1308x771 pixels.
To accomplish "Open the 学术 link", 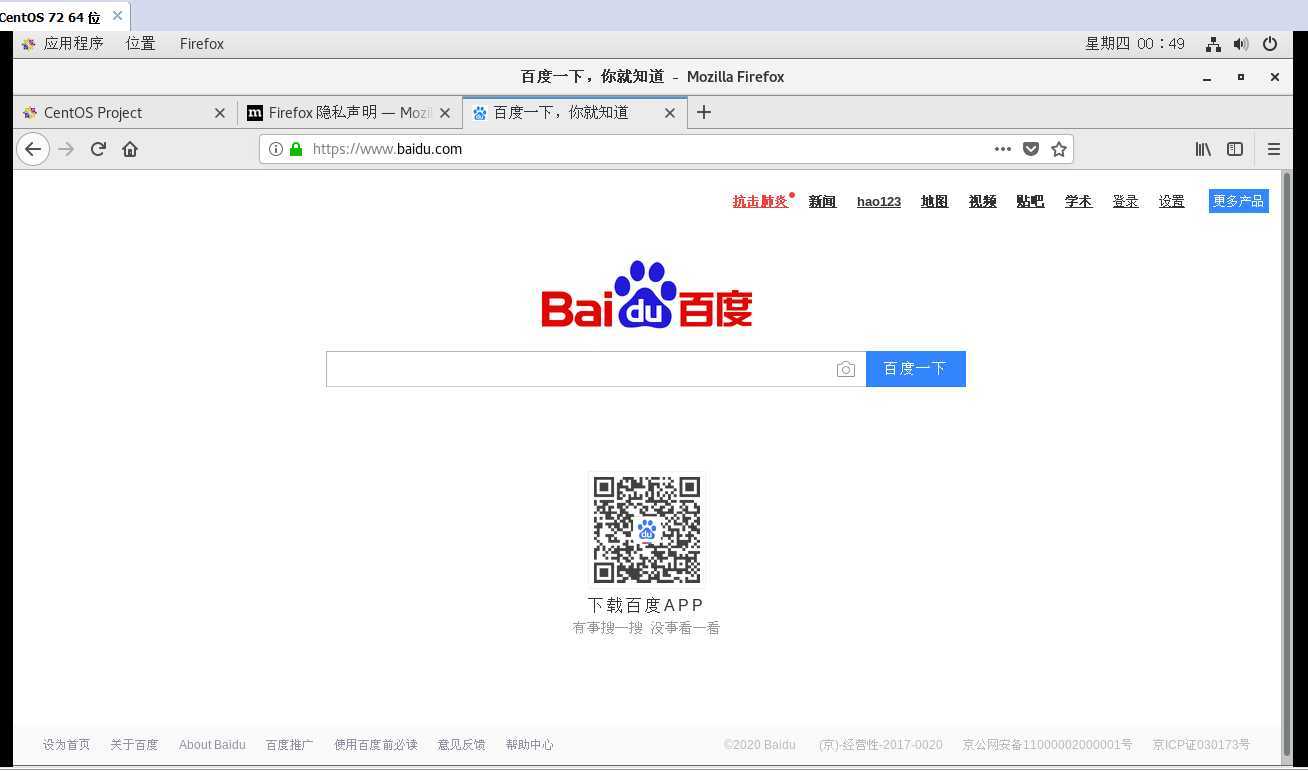I will click(1078, 201).
